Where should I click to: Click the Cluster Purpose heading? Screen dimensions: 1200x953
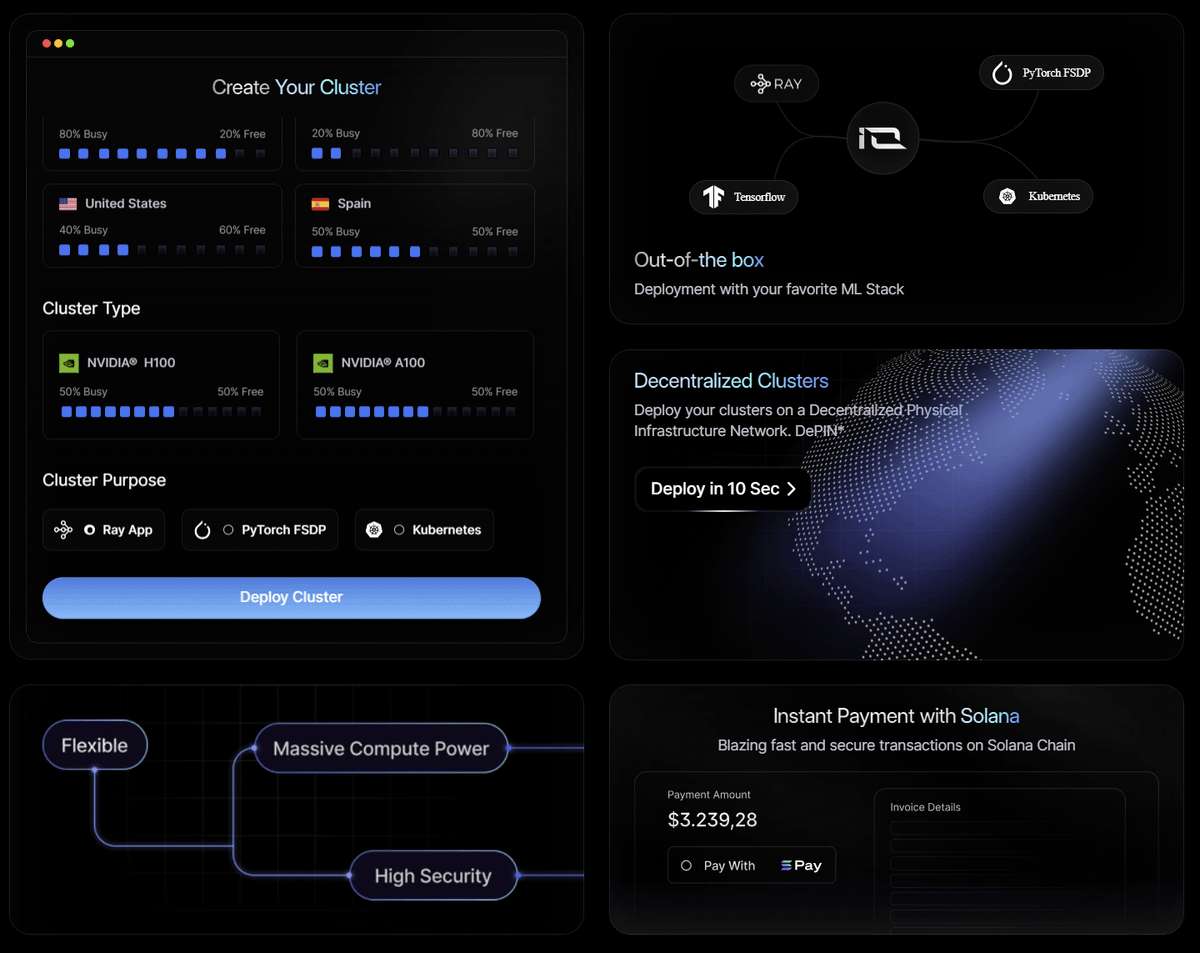point(104,480)
